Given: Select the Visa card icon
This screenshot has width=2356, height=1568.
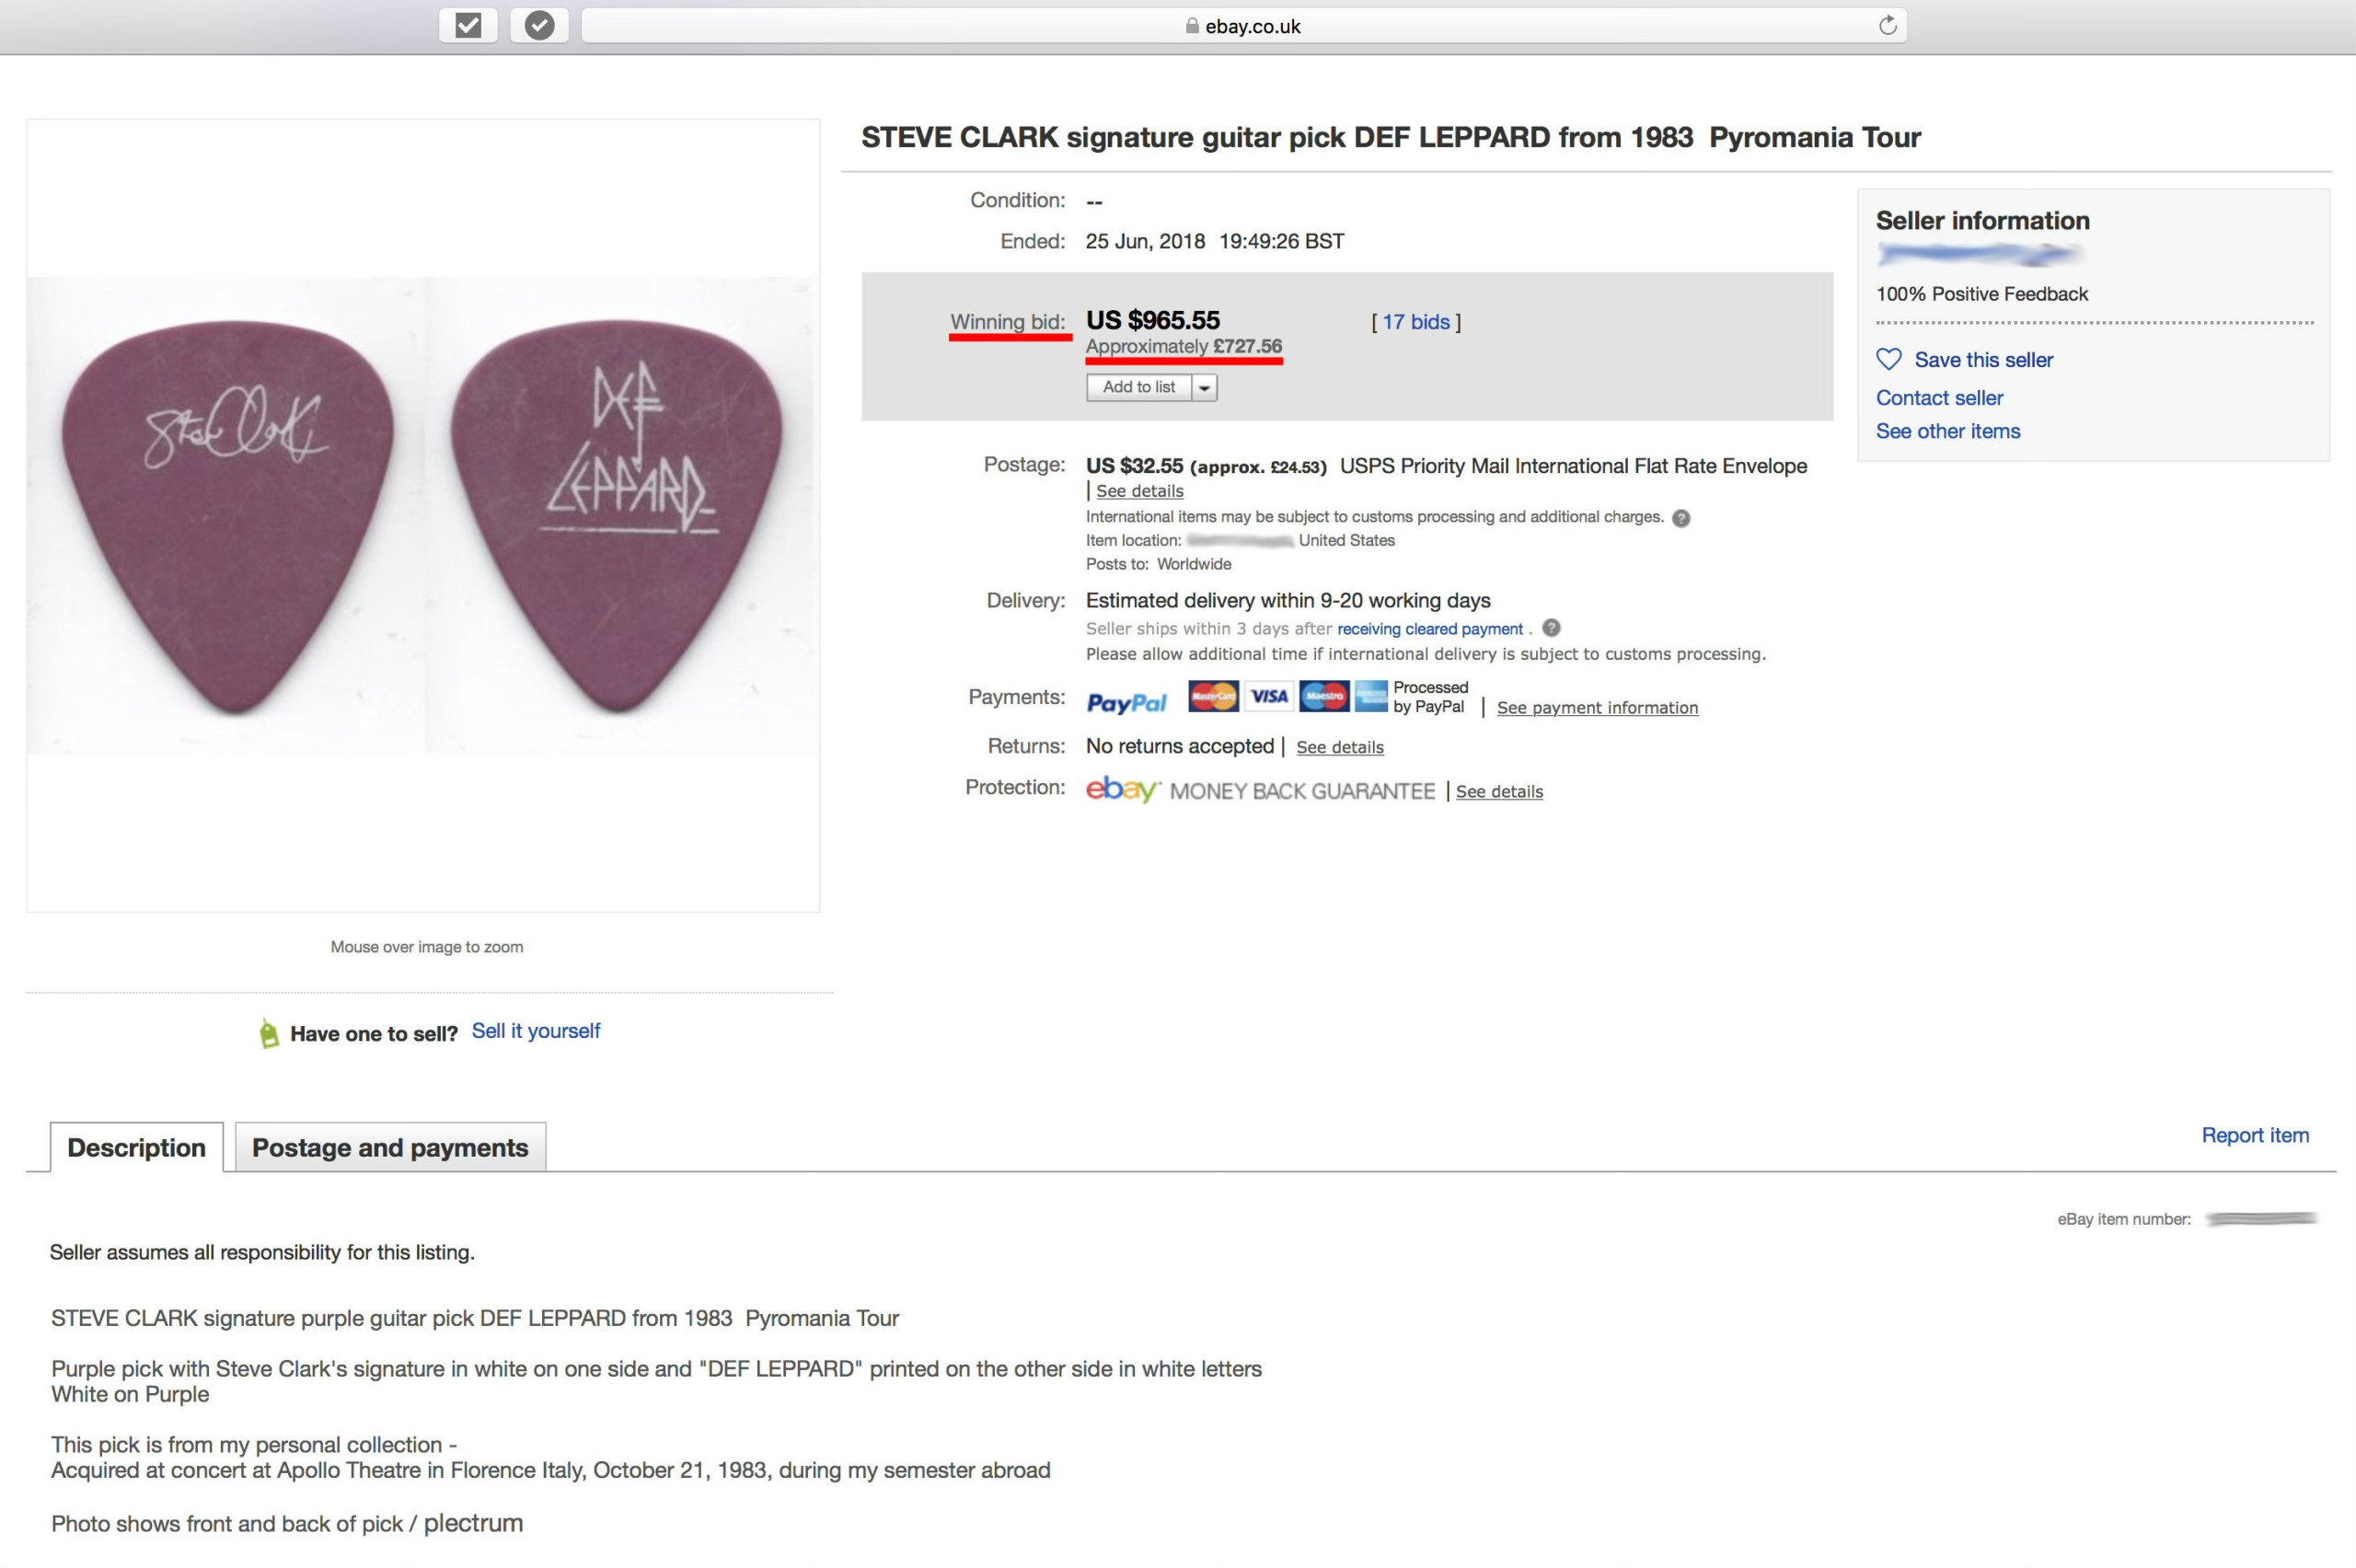Looking at the screenshot, I should point(1268,696).
